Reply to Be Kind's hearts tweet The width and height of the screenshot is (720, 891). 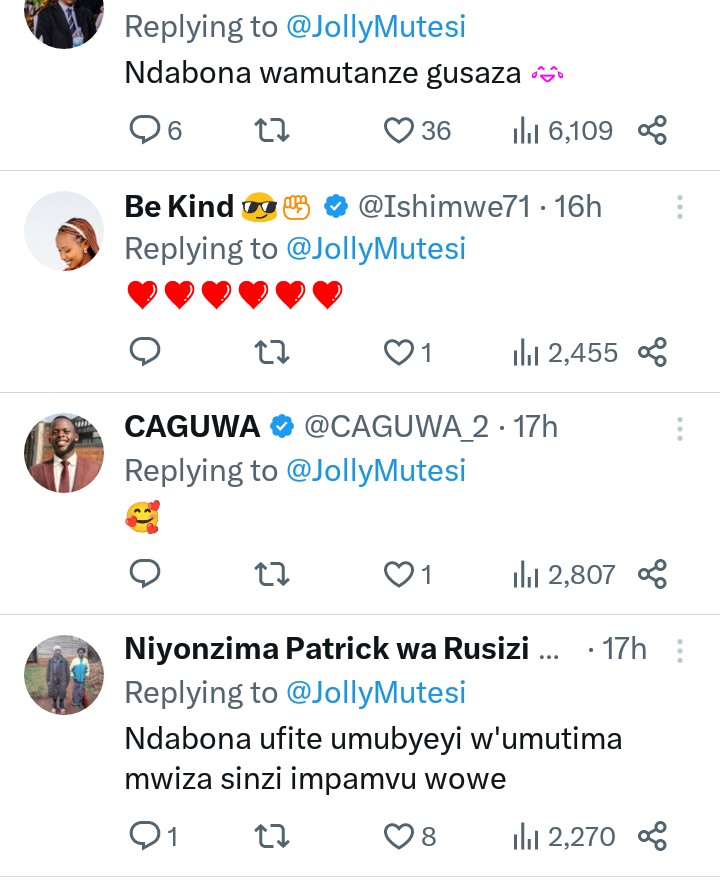(147, 352)
